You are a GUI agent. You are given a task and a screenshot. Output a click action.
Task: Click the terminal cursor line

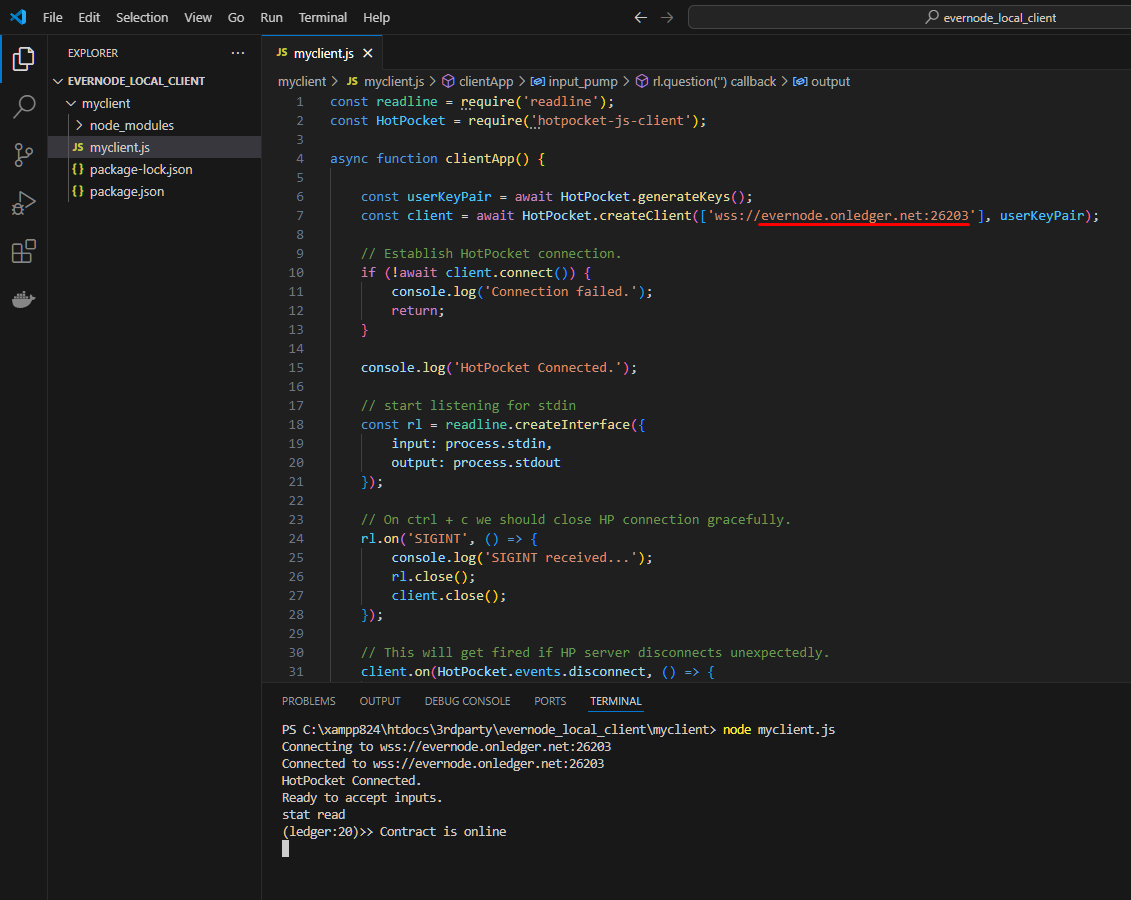coord(286,849)
